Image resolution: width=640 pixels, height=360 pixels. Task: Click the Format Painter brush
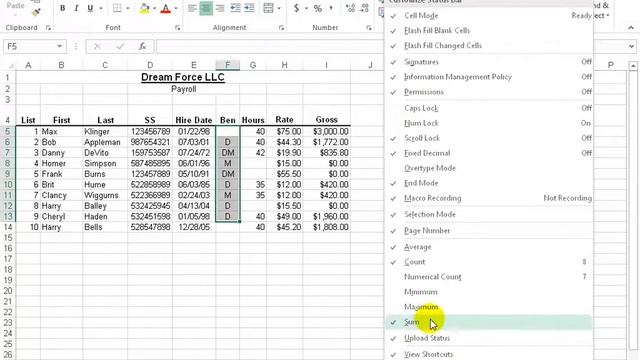36,12
